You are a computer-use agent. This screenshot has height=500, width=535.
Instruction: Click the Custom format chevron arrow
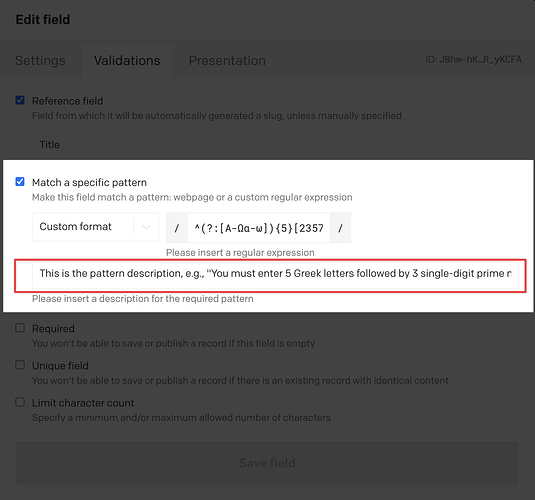[x=146, y=227]
